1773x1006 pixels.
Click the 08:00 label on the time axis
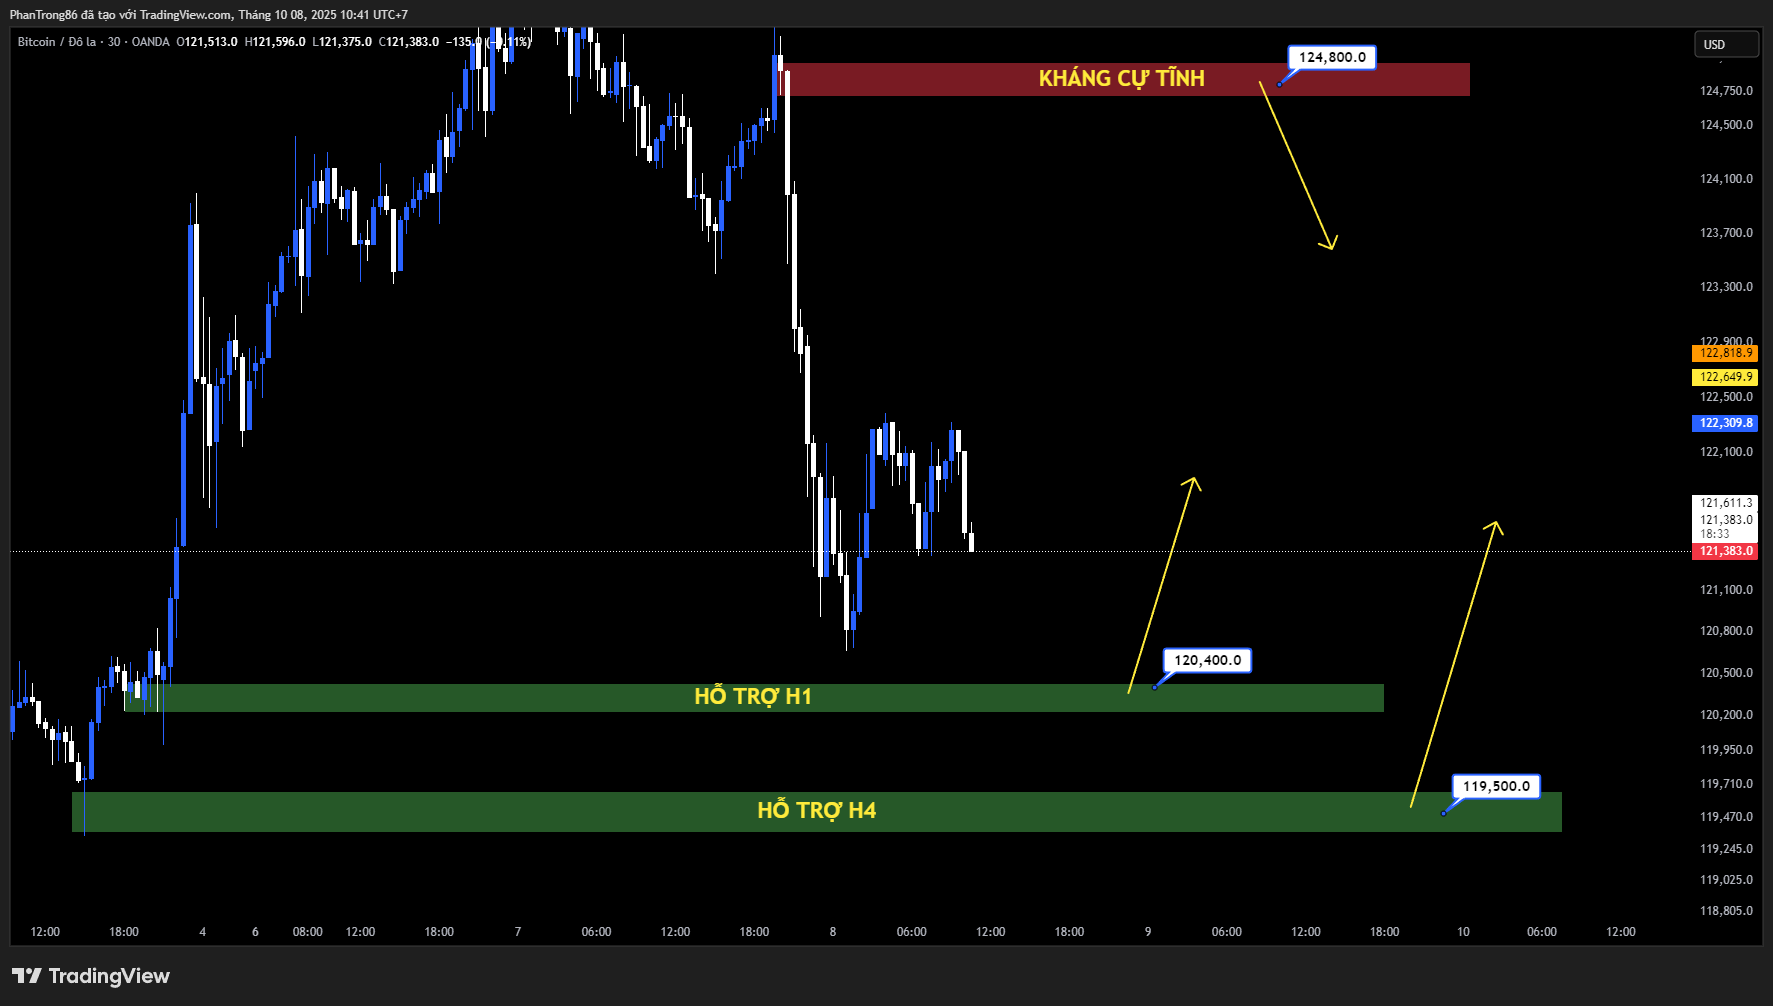click(307, 932)
